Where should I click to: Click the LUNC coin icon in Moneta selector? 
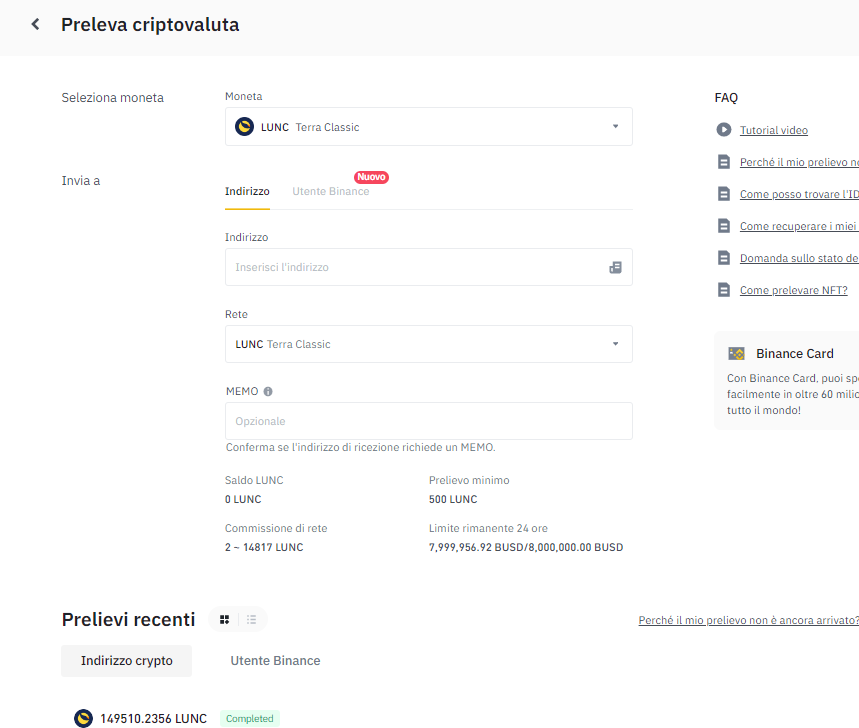pyautogui.click(x=244, y=127)
